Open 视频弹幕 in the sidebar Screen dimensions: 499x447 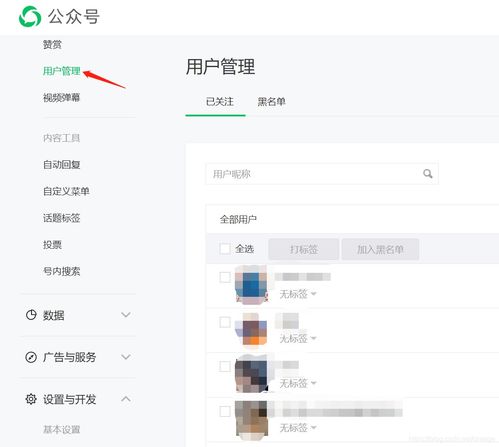pyautogui.click(x=62, y=98)
